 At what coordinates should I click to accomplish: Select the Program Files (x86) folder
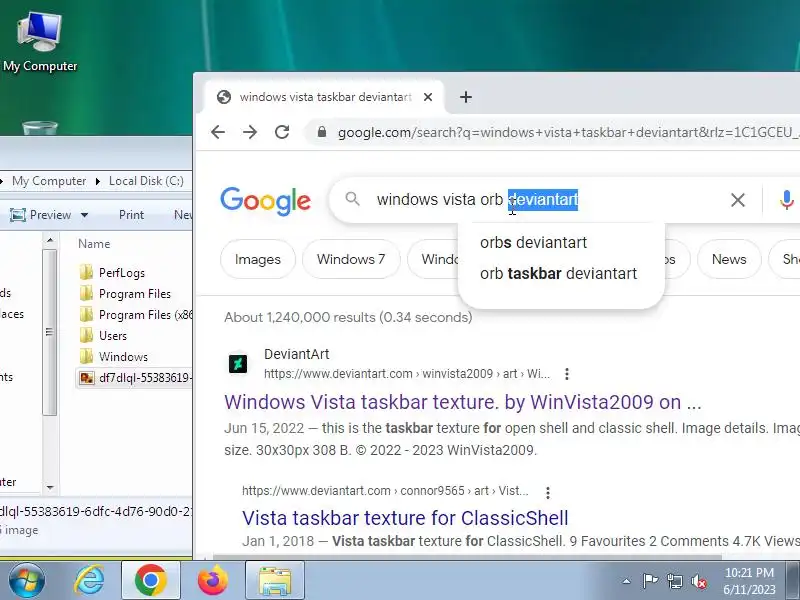pyautogui.click(x=136, y=315)
